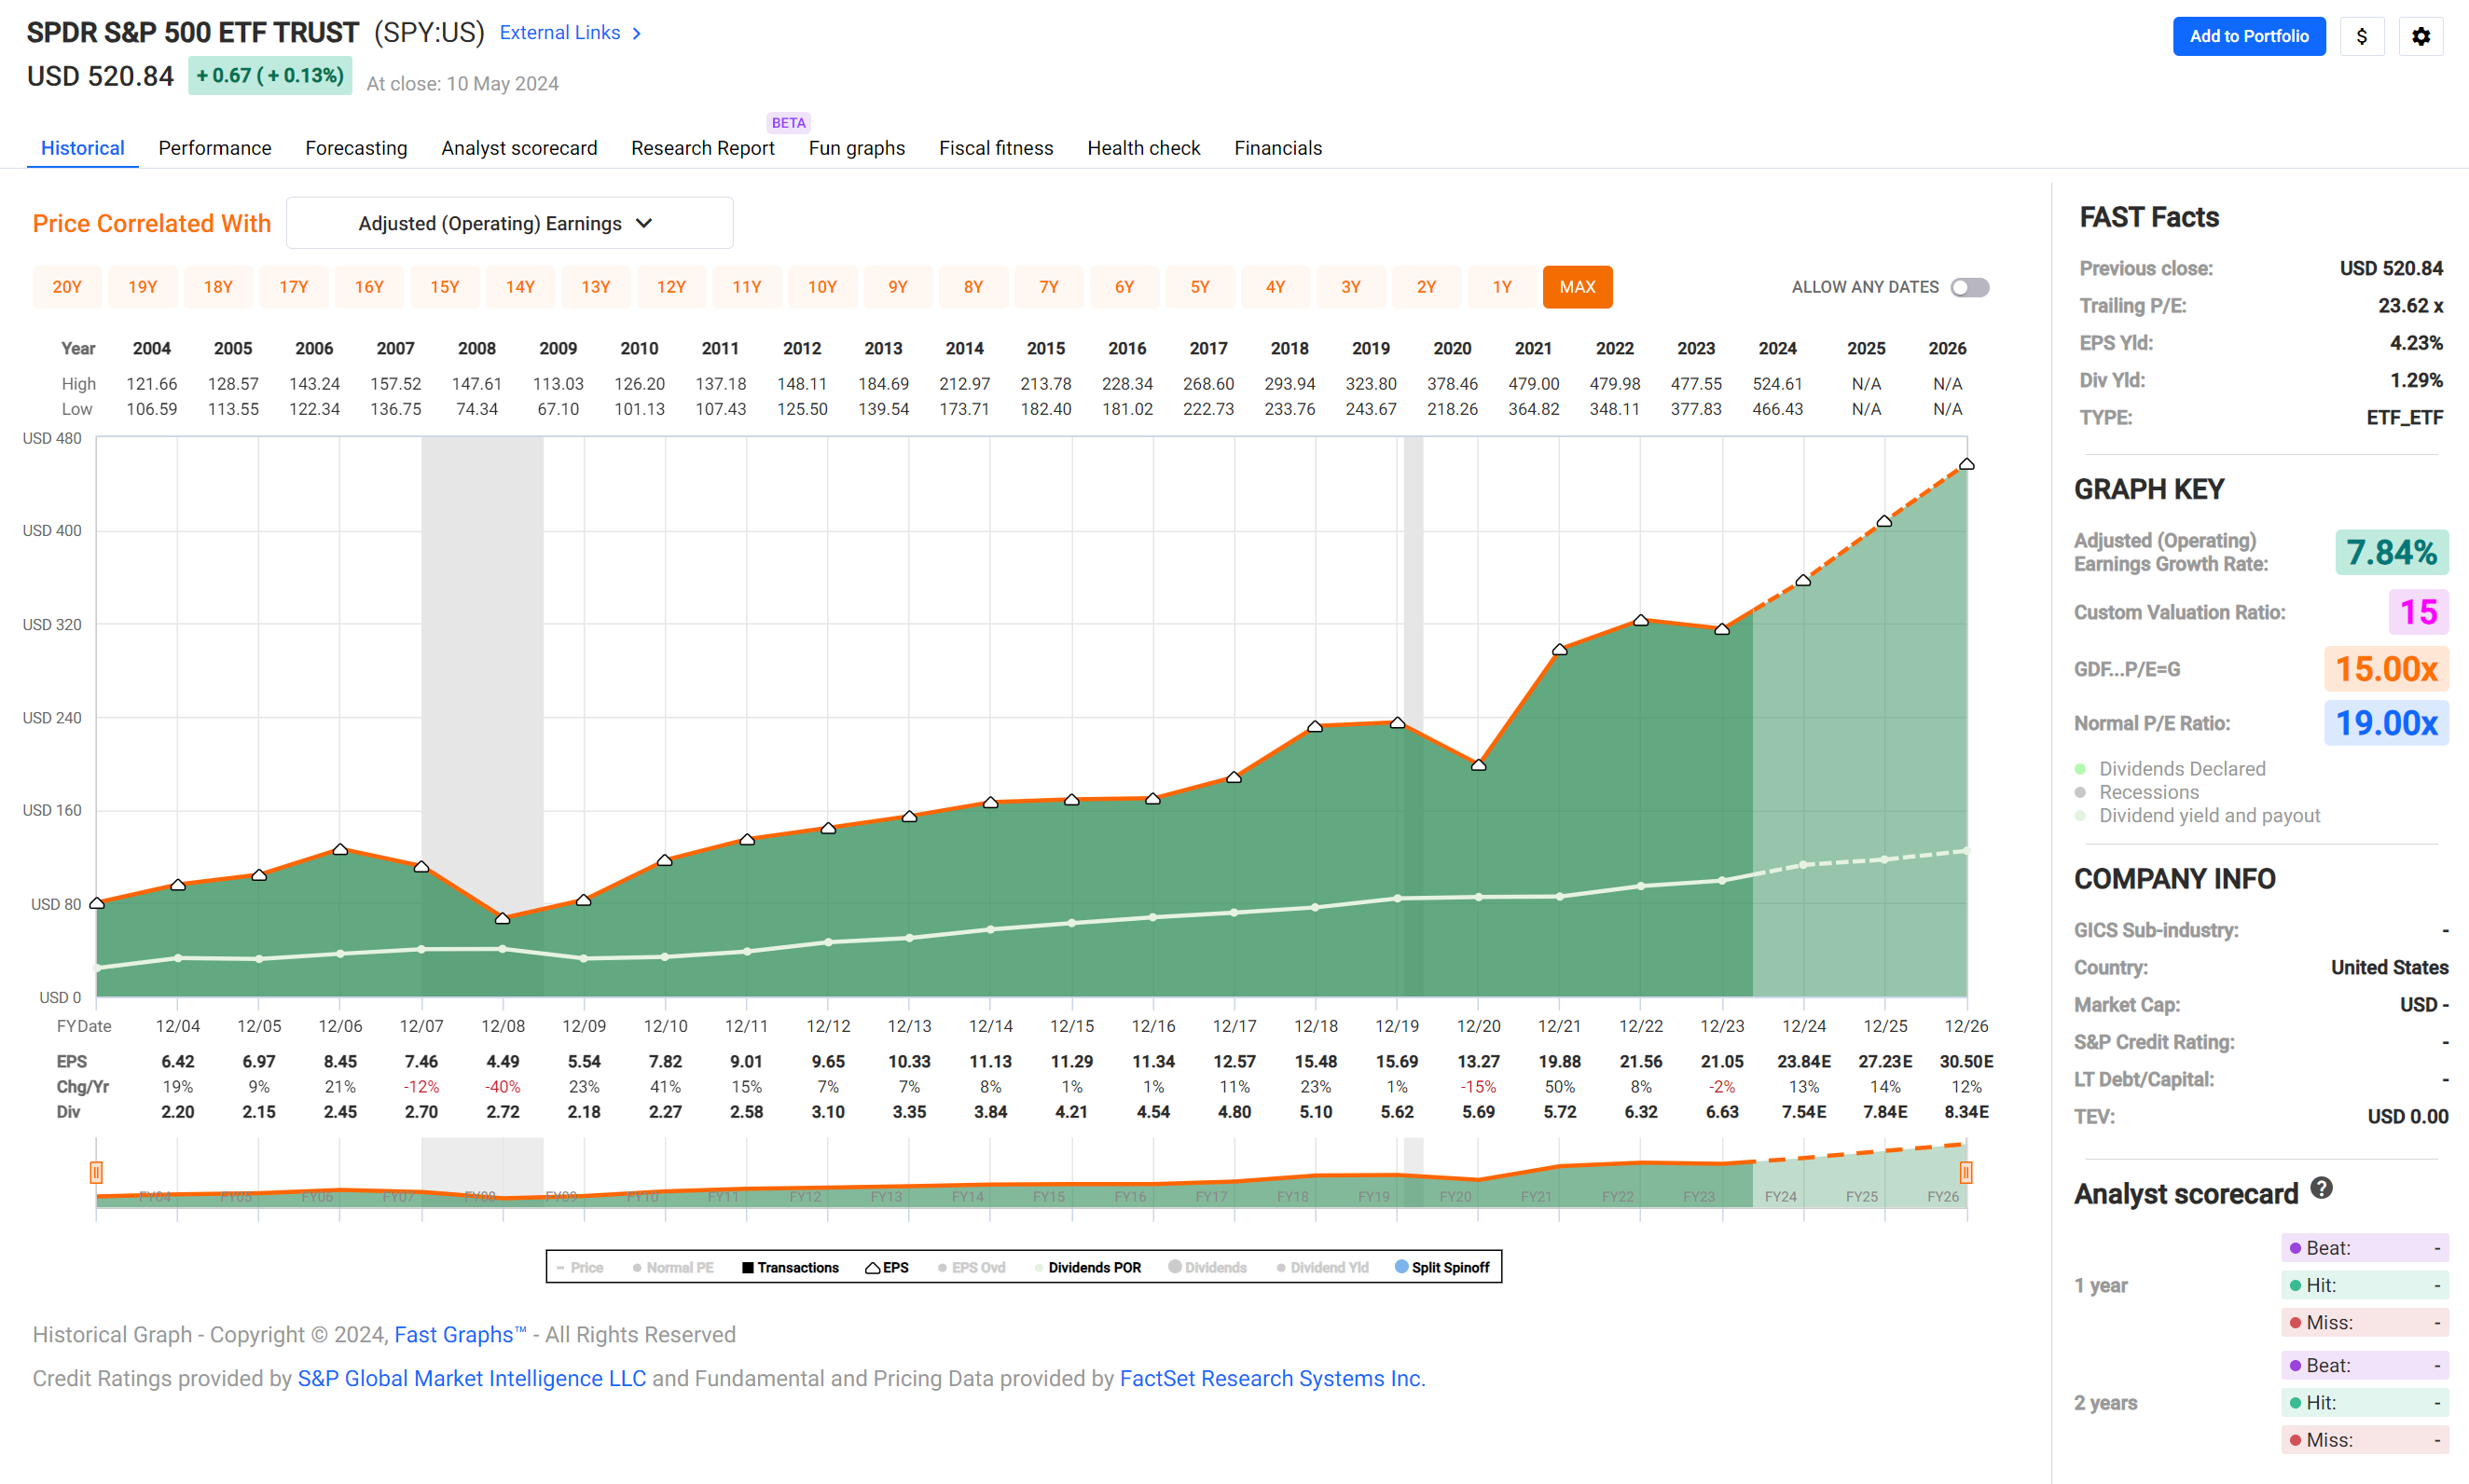Click the -40% Chg/Yr value

tap(503, 1087)
